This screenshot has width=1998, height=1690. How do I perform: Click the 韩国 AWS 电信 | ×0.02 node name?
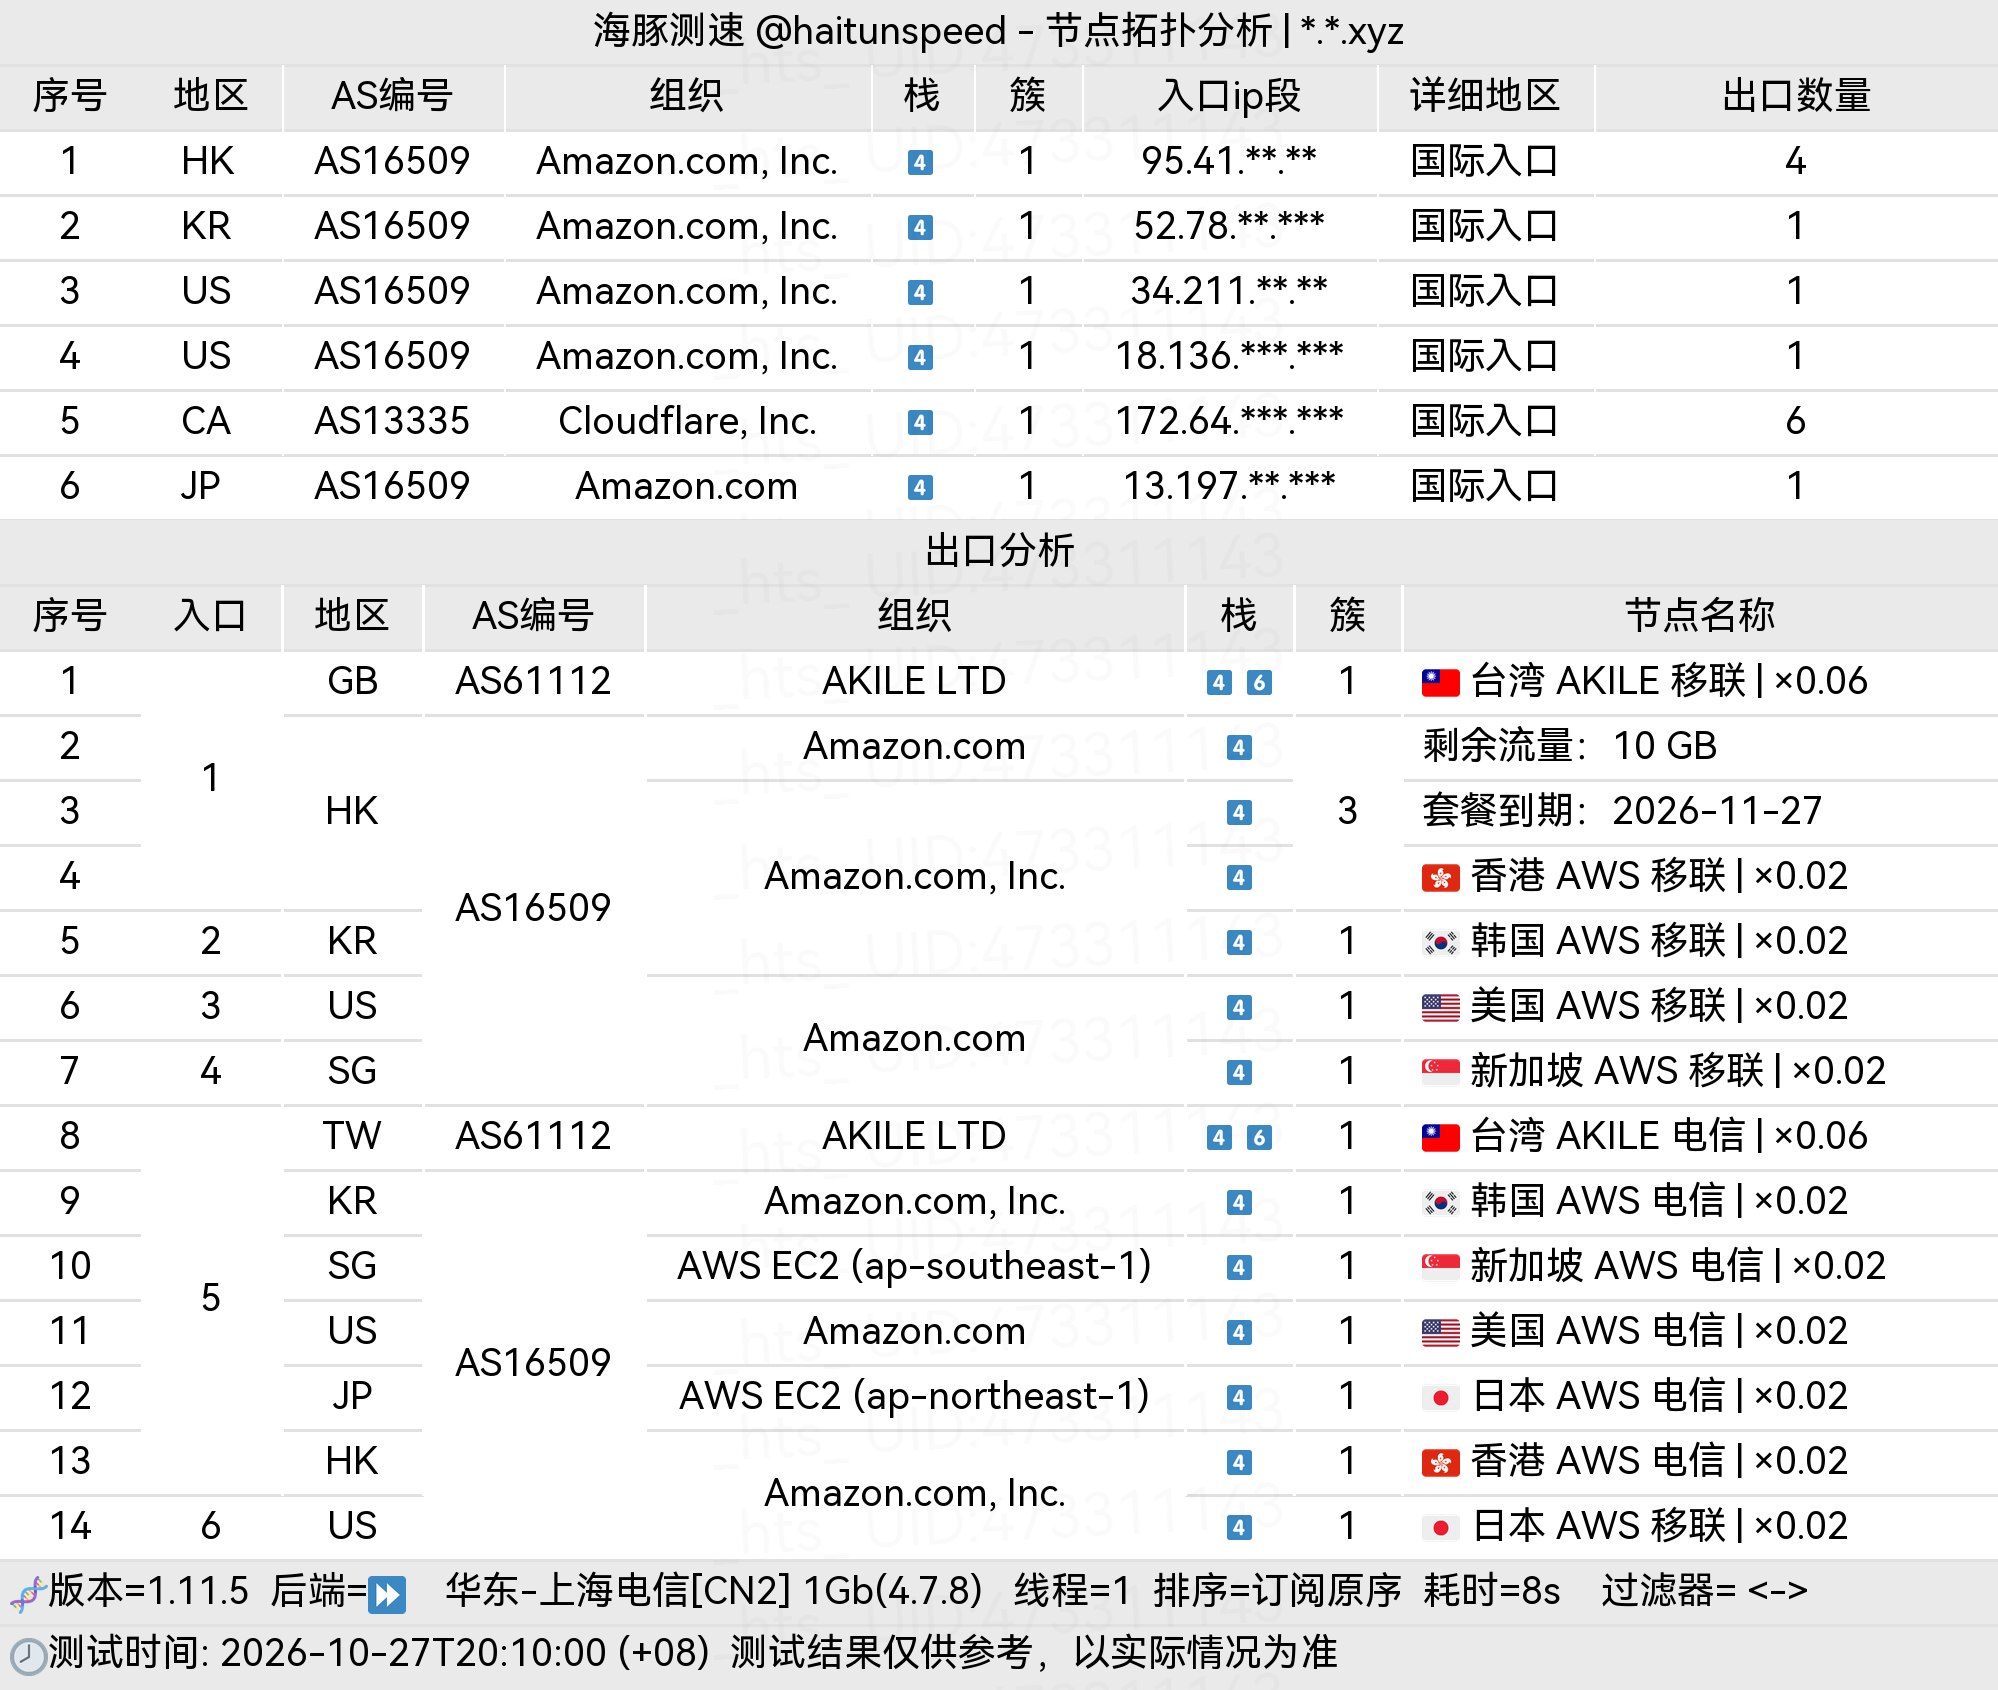(x=1659, y=1201)
